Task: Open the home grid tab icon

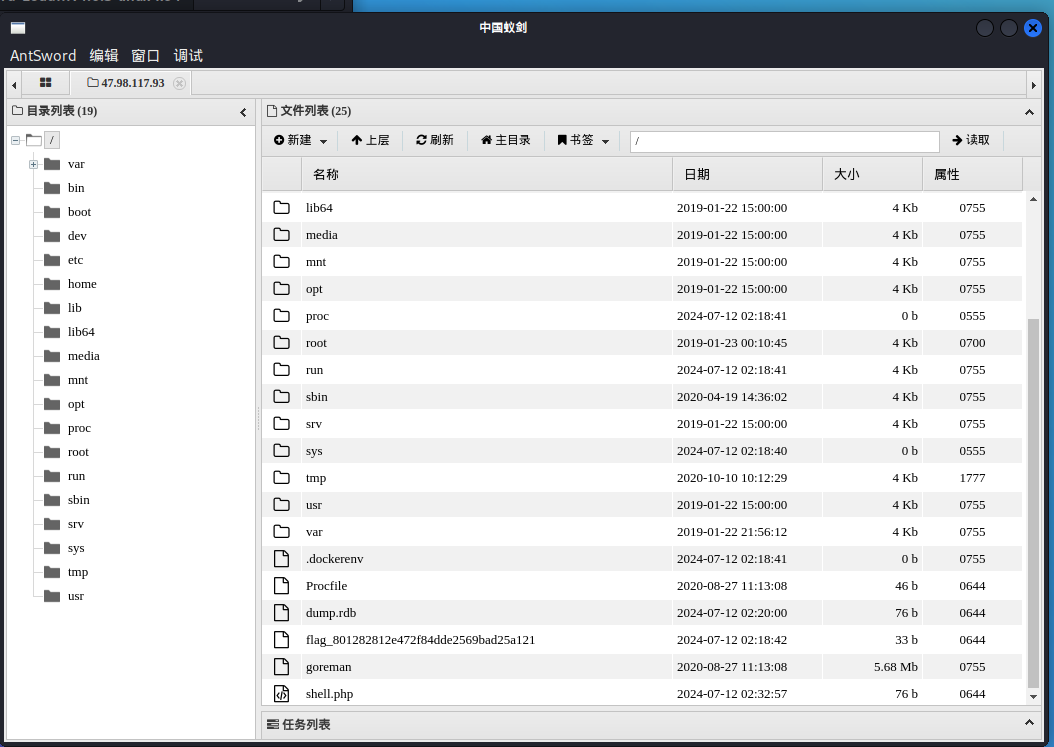Action: (45, 83)
